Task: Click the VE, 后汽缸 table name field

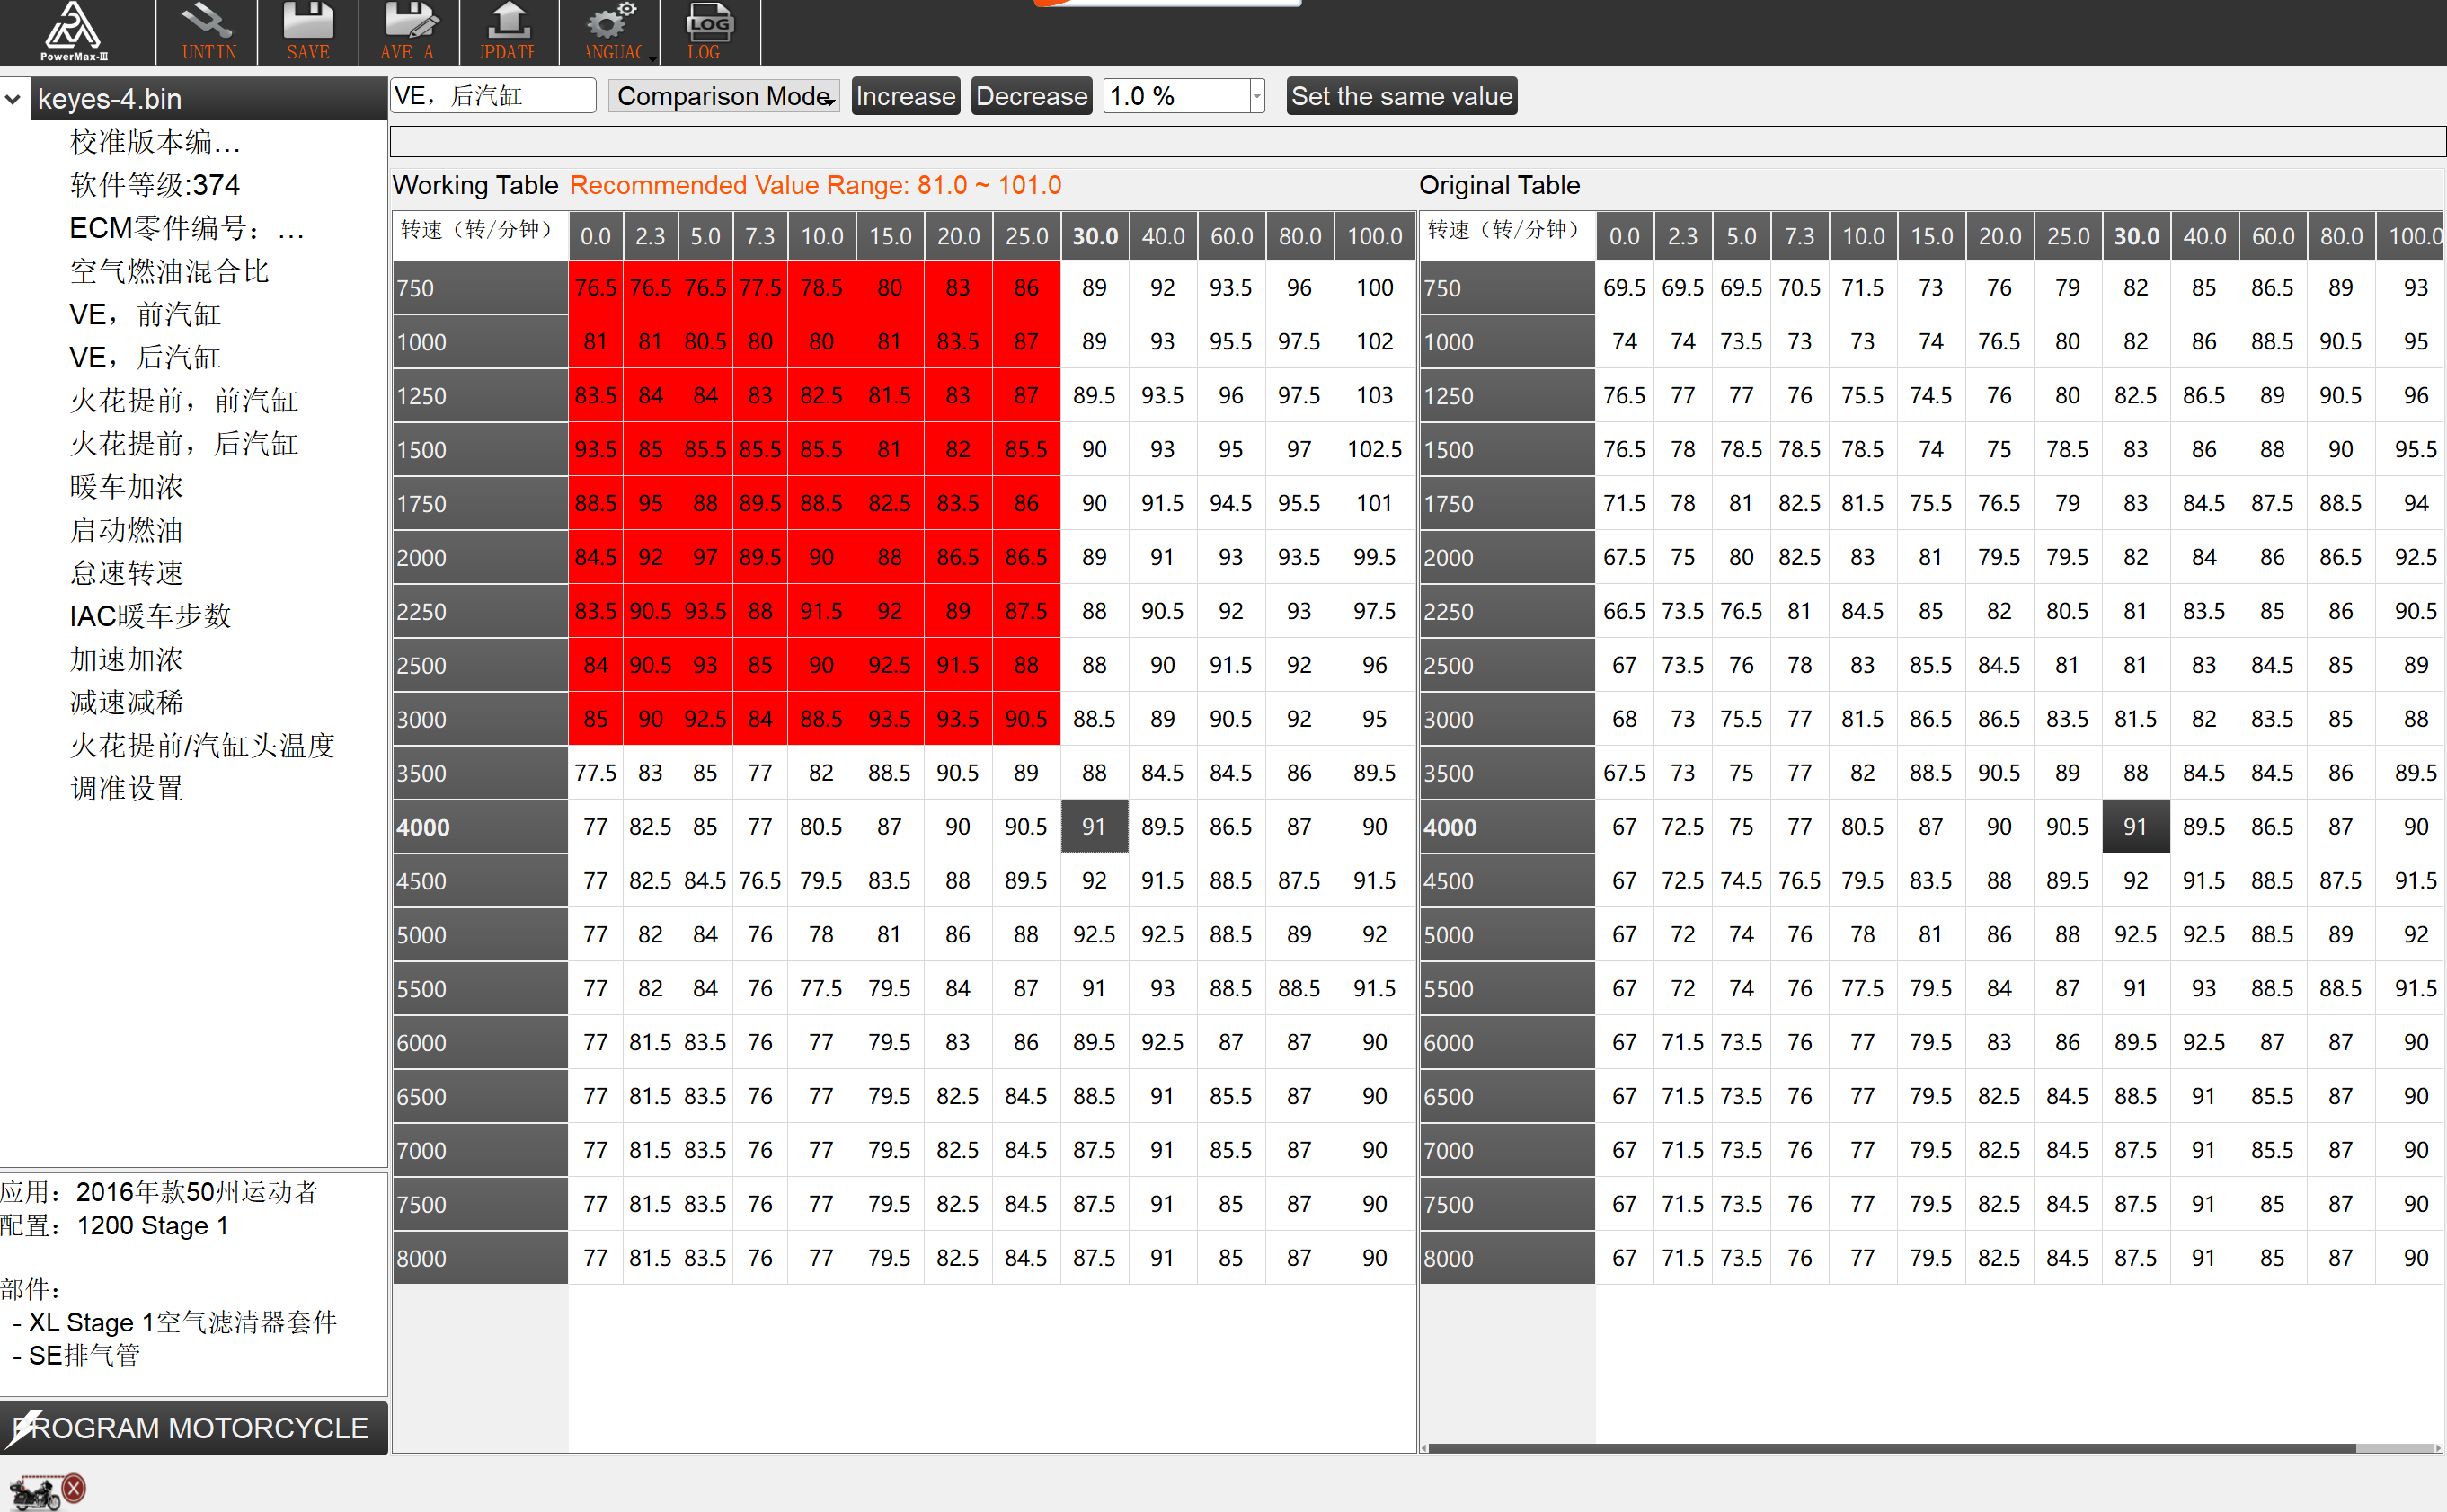Action: click(x=493, y=96)
